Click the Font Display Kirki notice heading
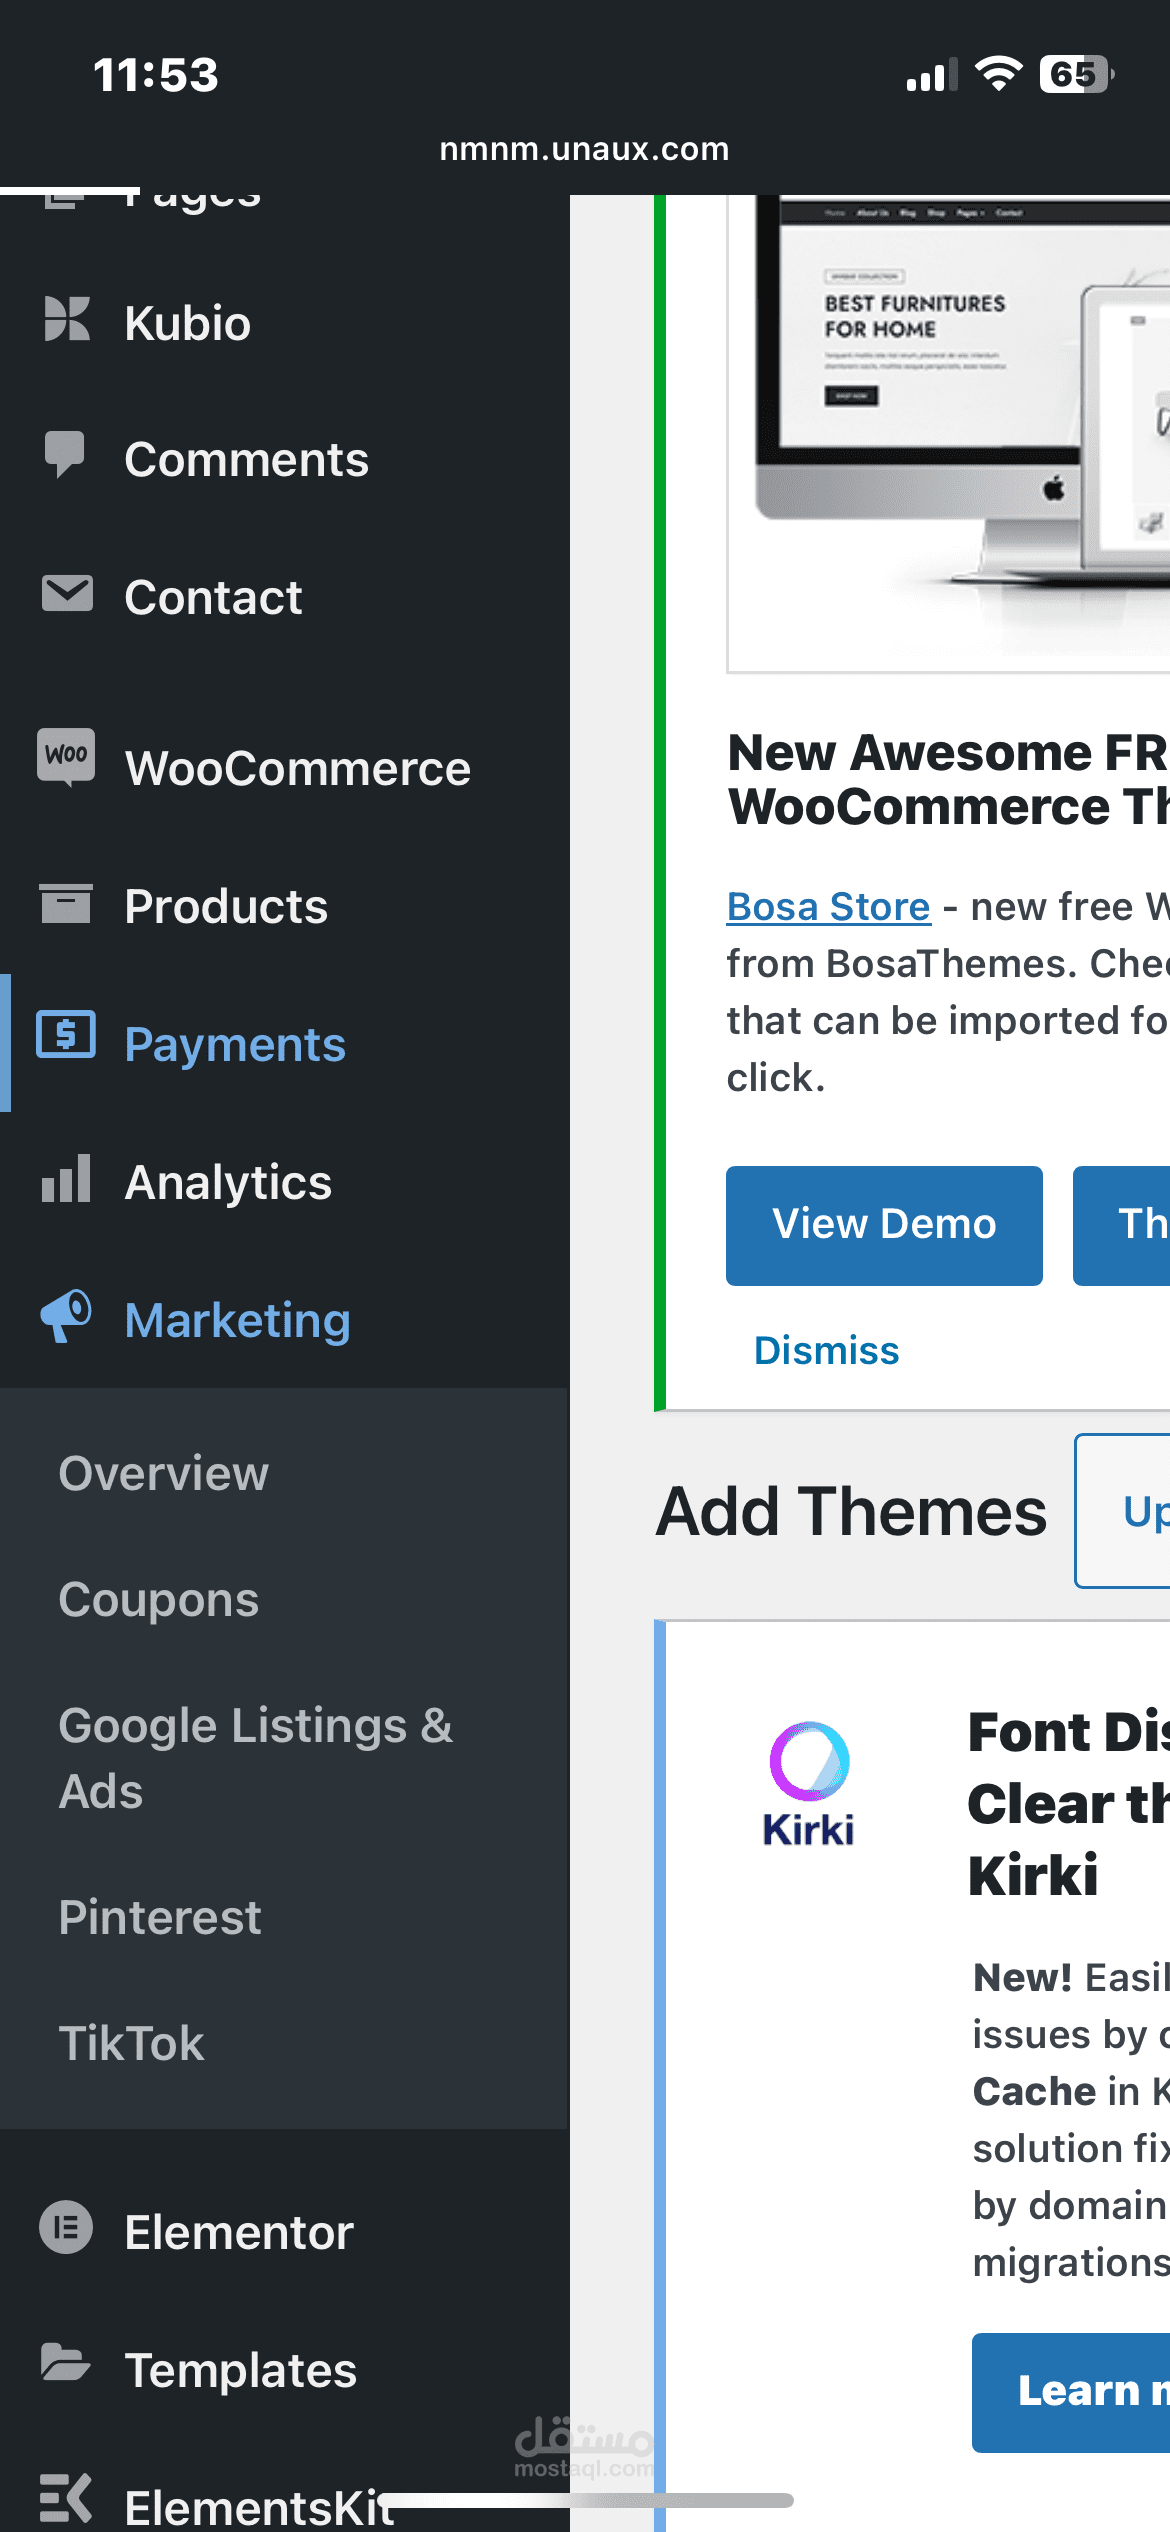This screenshot has height=2532, width=1170. [1069, 1803]
